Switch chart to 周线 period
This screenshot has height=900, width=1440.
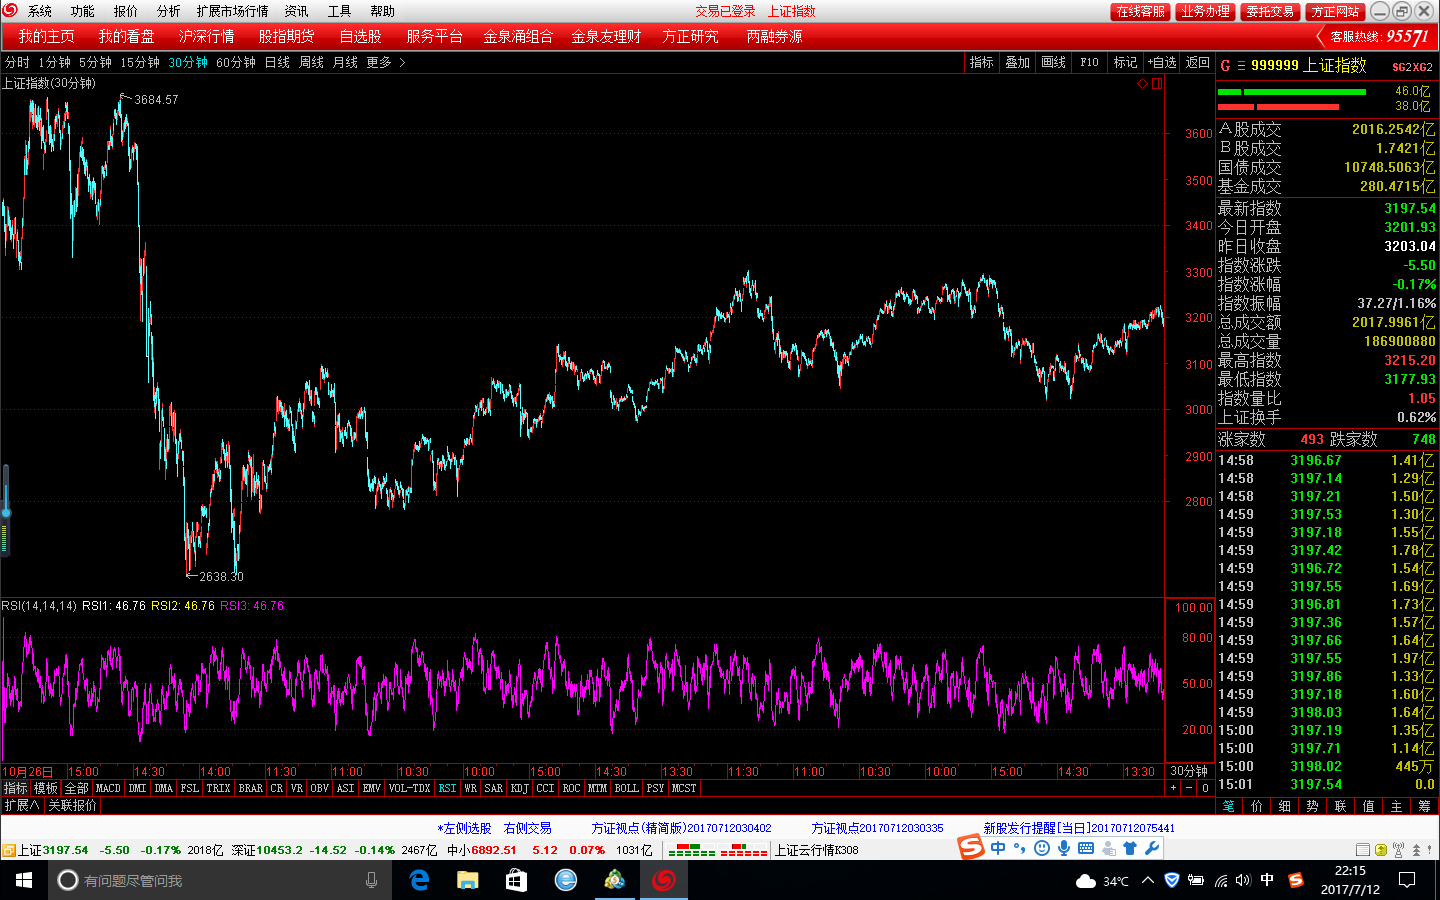311,62
